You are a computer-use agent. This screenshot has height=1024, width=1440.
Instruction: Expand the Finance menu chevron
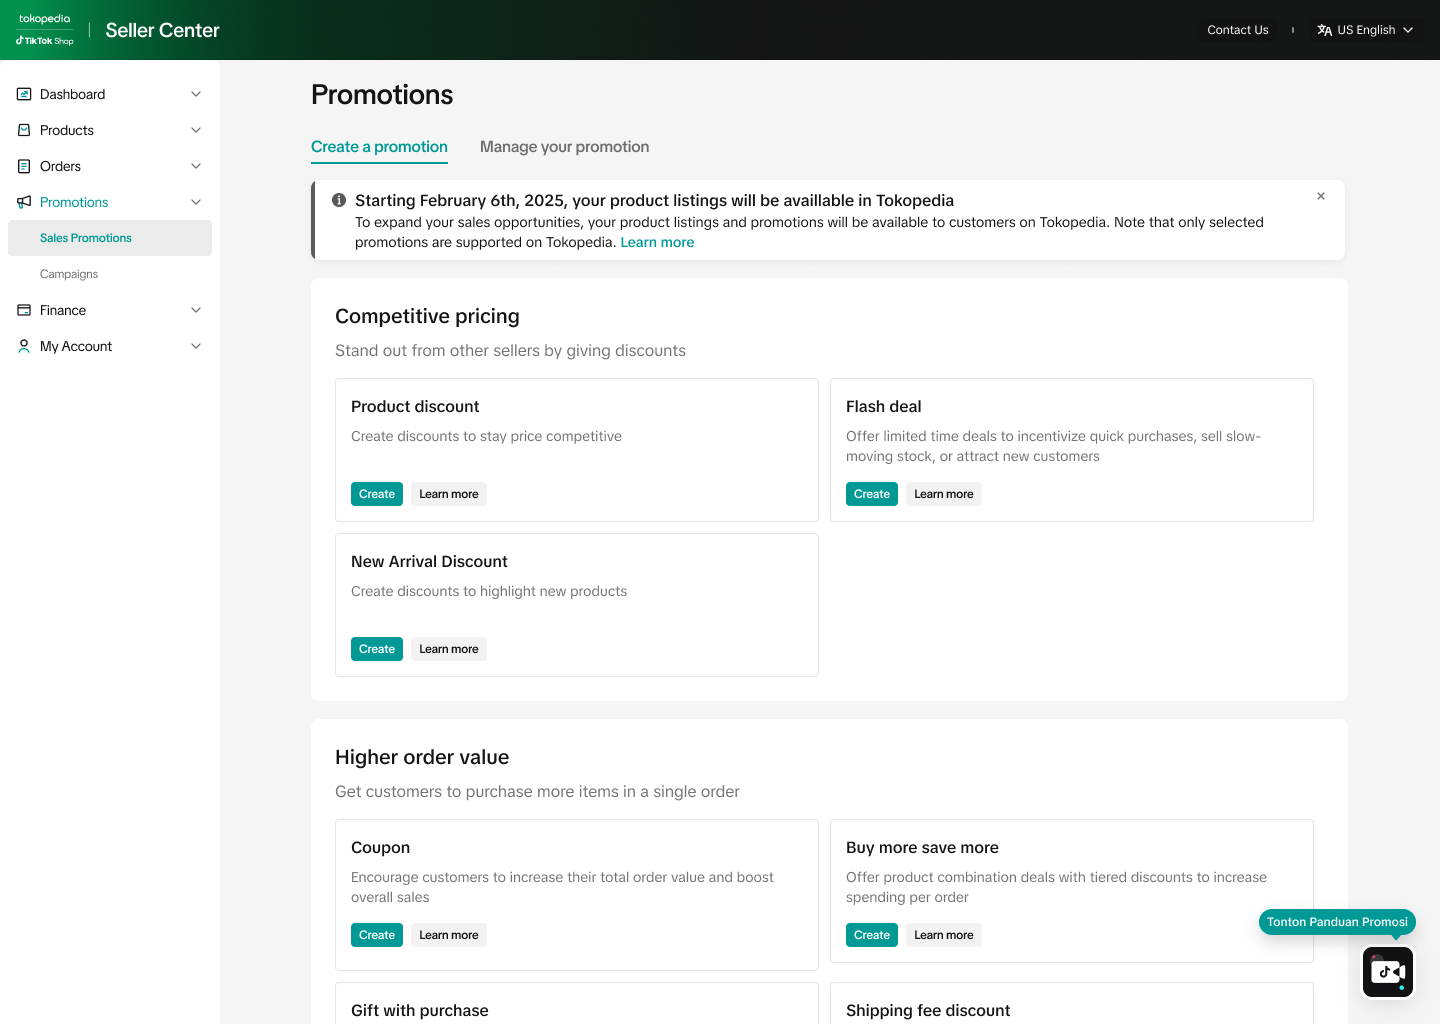coord(196,310)
